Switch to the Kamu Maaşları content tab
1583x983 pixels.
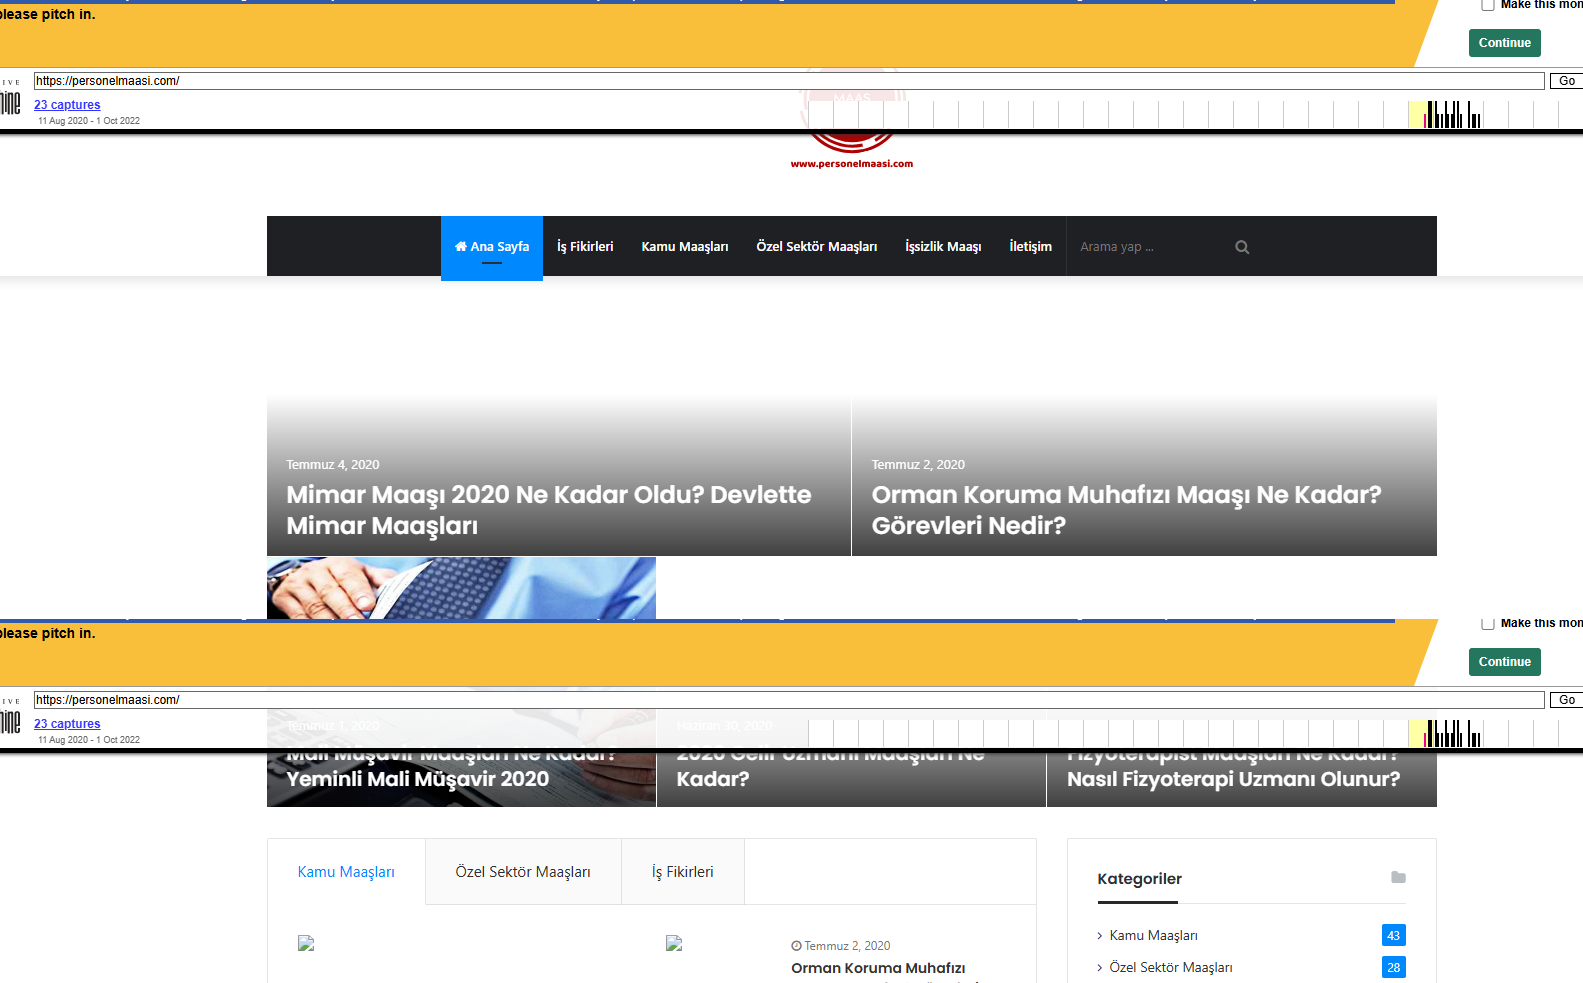346,872
